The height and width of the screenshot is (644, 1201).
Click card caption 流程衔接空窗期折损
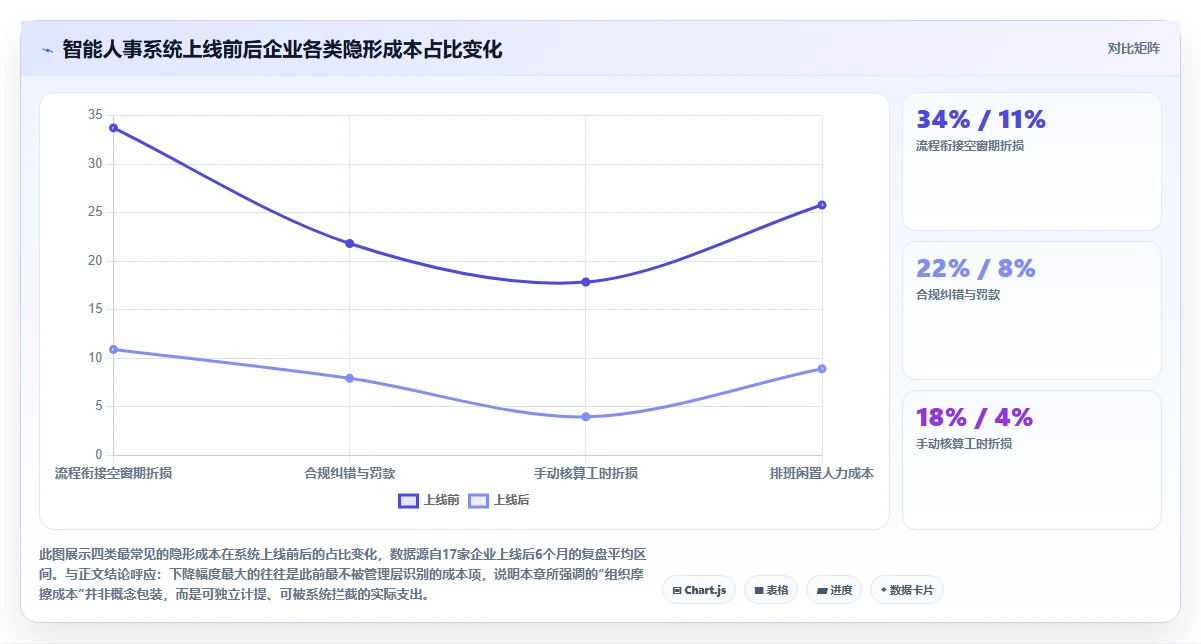coord(970,146)
